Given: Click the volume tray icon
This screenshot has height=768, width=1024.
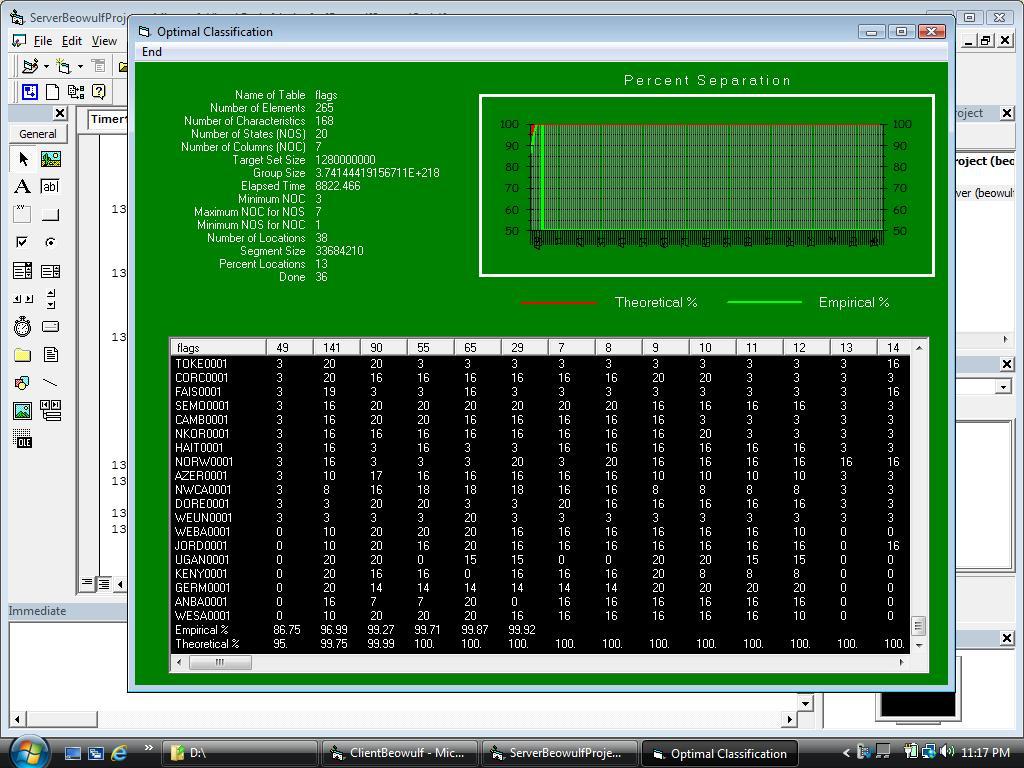Looking at the screenshot, I should pyautogui.click(x=946, y=752).
